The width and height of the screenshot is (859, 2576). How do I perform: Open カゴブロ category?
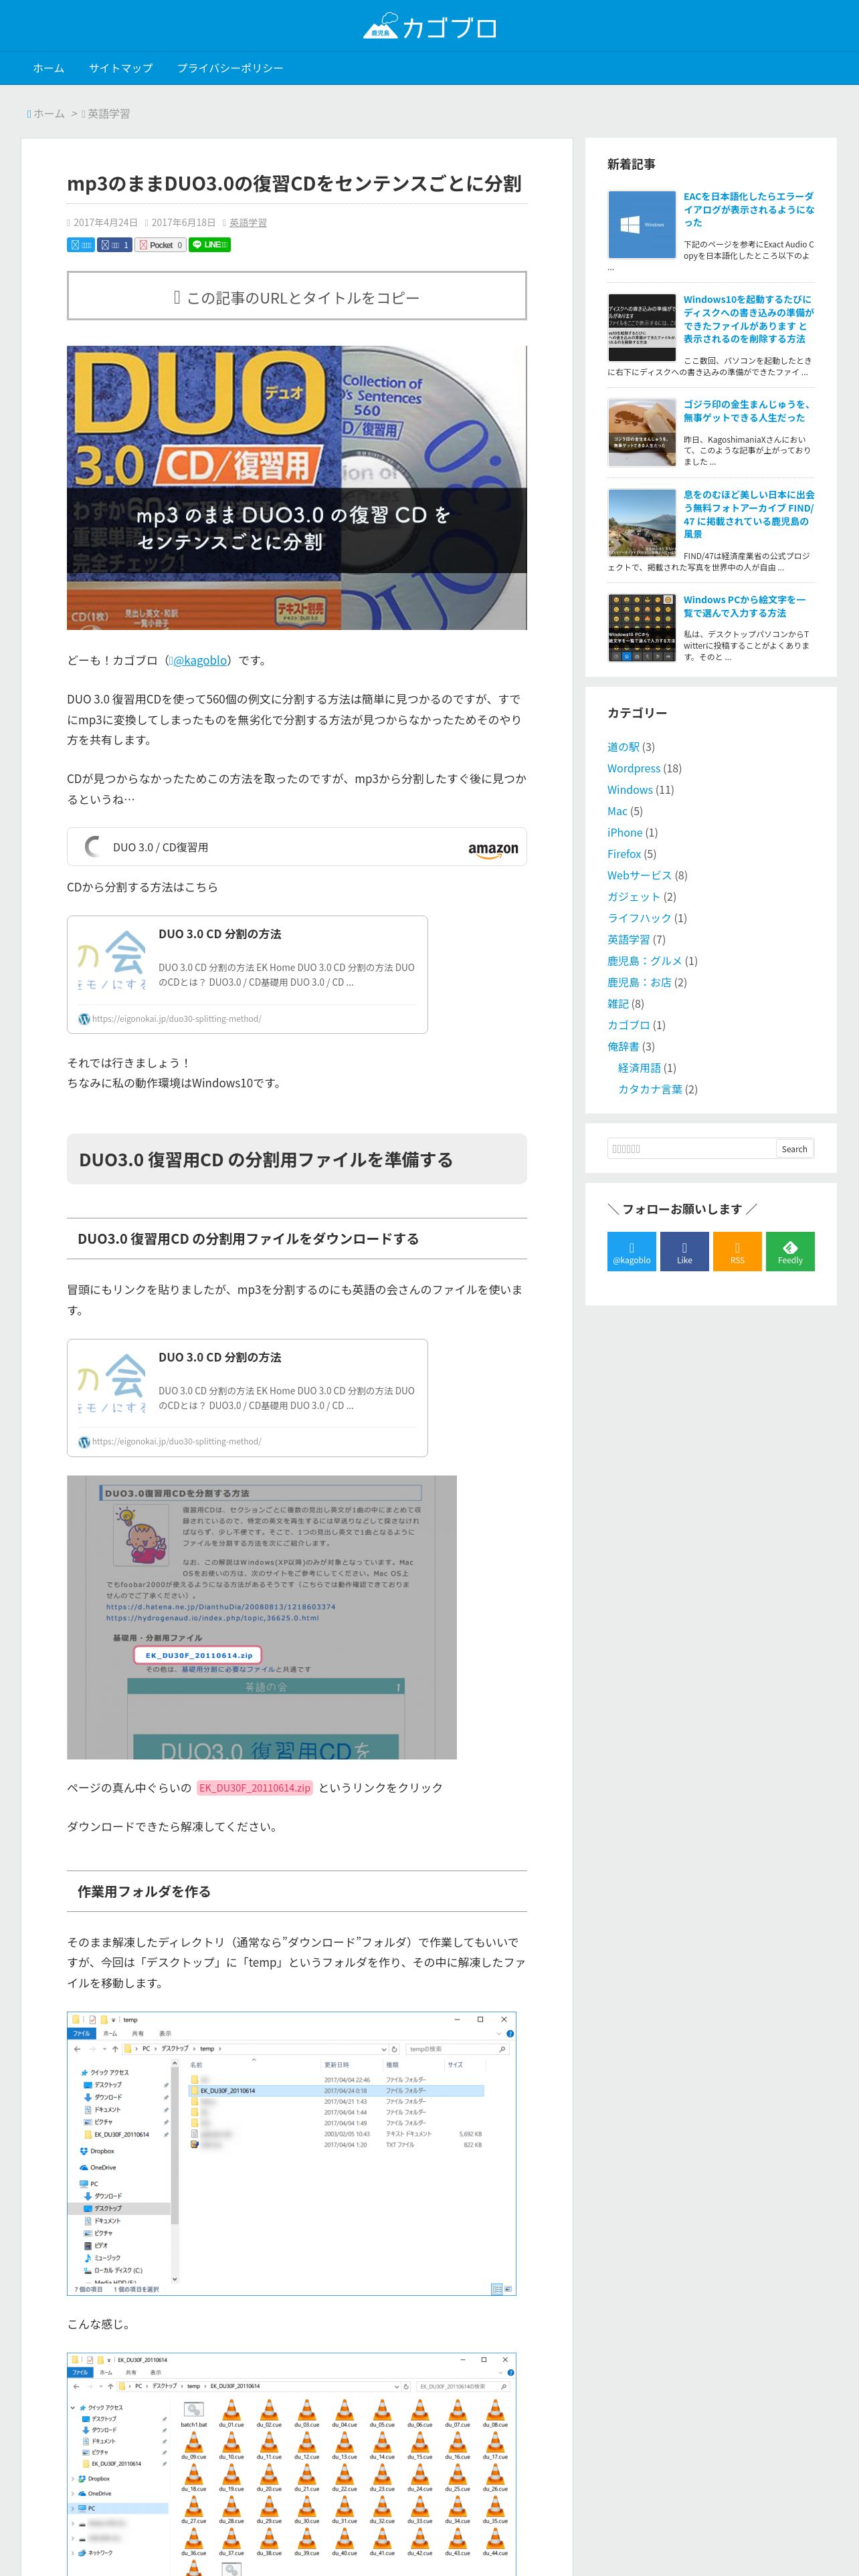(x=628, y=1025)
